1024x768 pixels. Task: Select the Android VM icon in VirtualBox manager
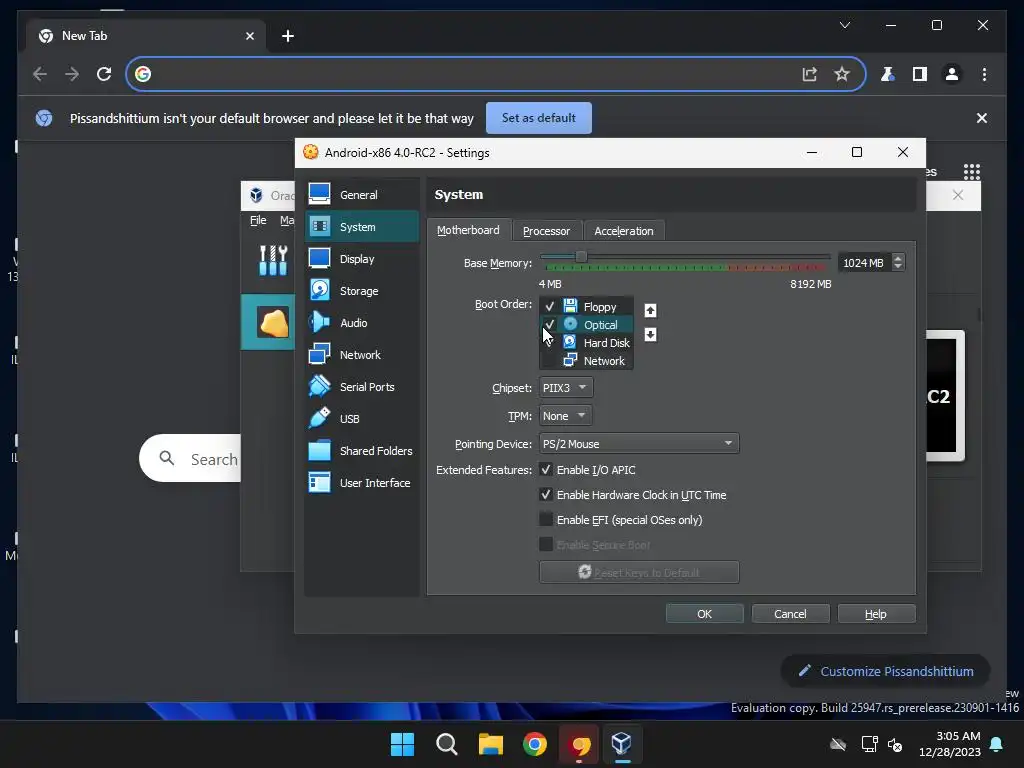tap(273, 322)
